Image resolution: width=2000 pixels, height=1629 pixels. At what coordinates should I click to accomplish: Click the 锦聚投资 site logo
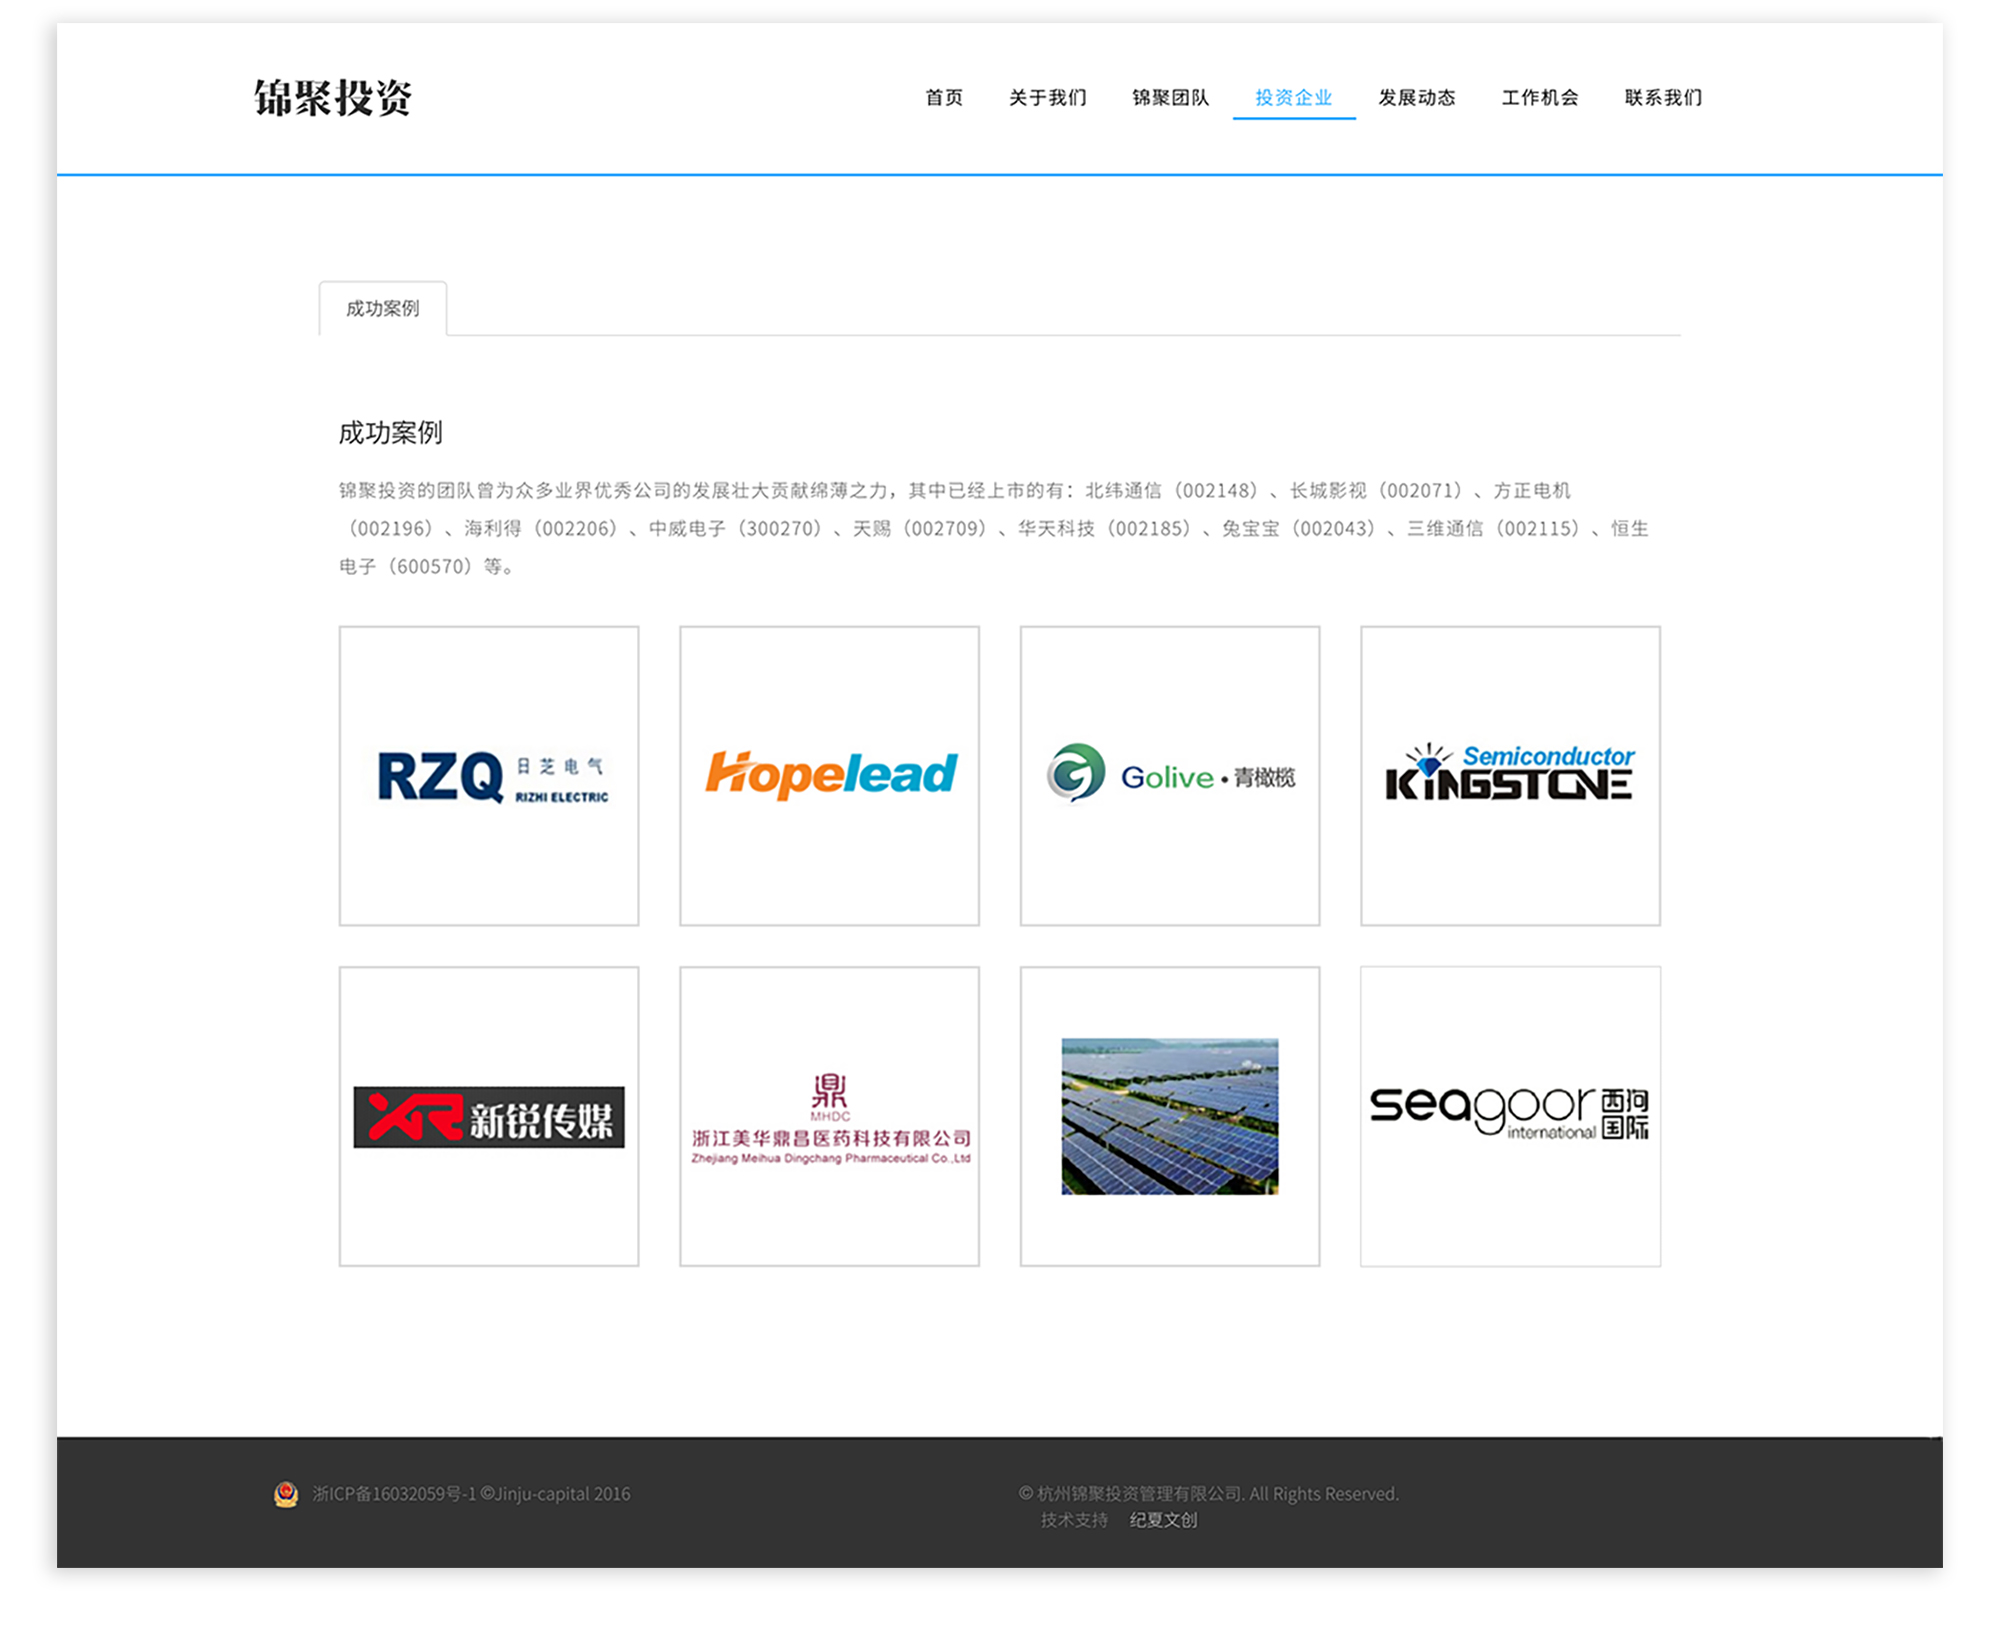tap(333, 98)
